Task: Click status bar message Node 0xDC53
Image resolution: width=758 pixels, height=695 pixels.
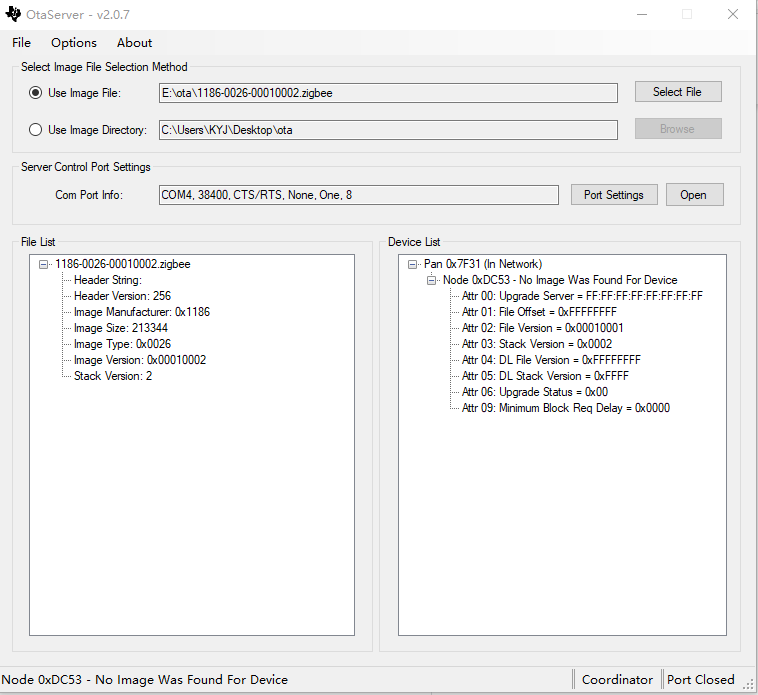Action: (145, 680)
